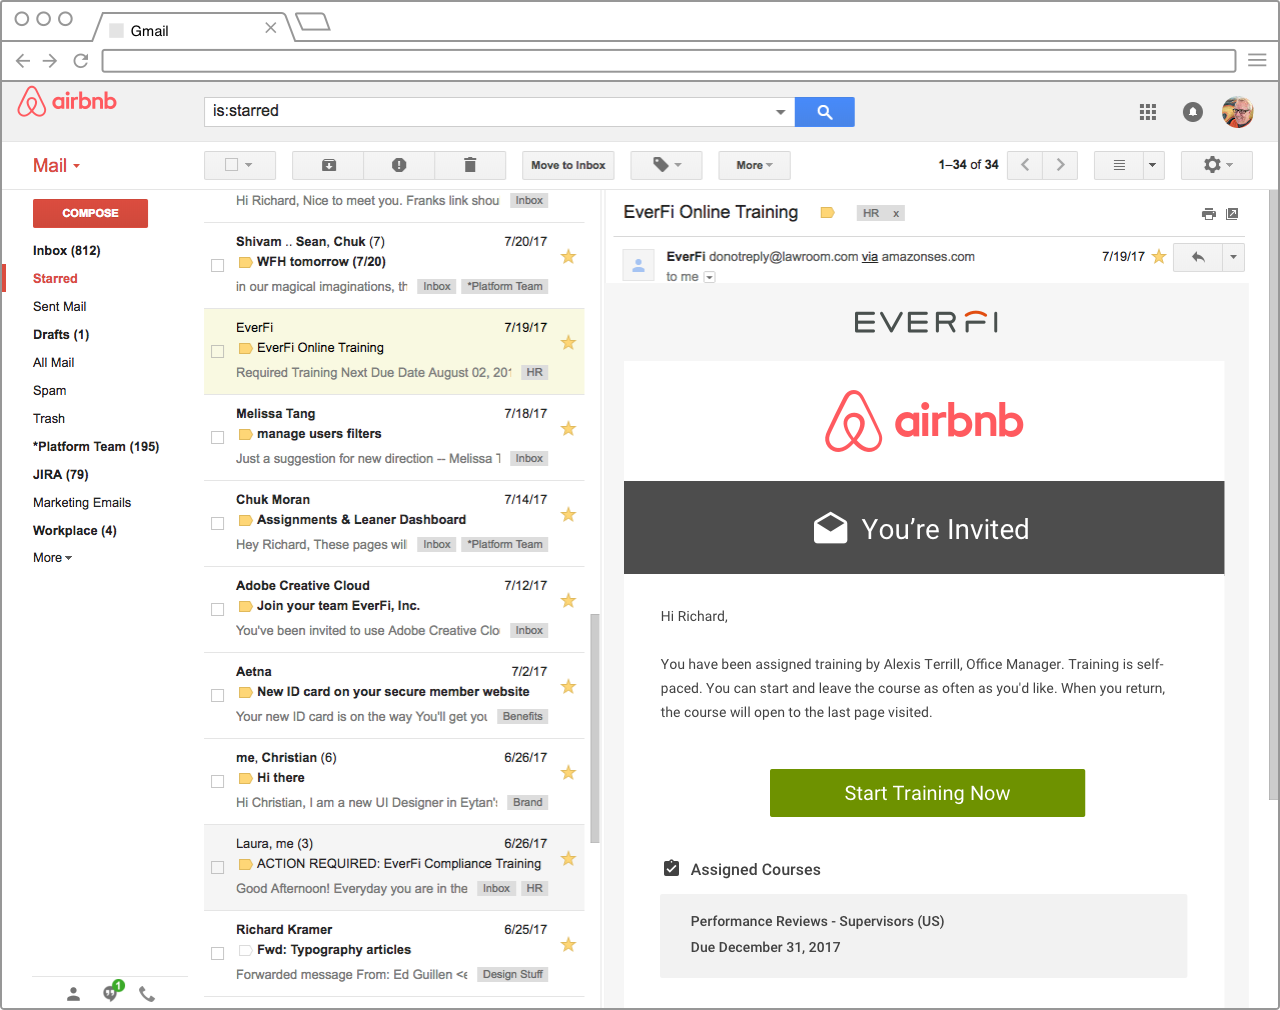
Task: Toggle star on Aetna New ID card email
Action: pyautogui.click(x=568, y=687)
